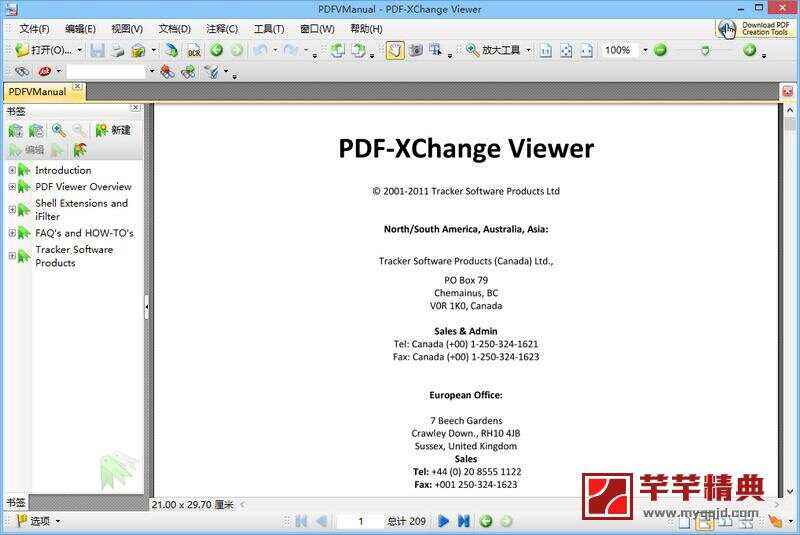
Task: Click the zoom slider handle
Action: [705, 50]
